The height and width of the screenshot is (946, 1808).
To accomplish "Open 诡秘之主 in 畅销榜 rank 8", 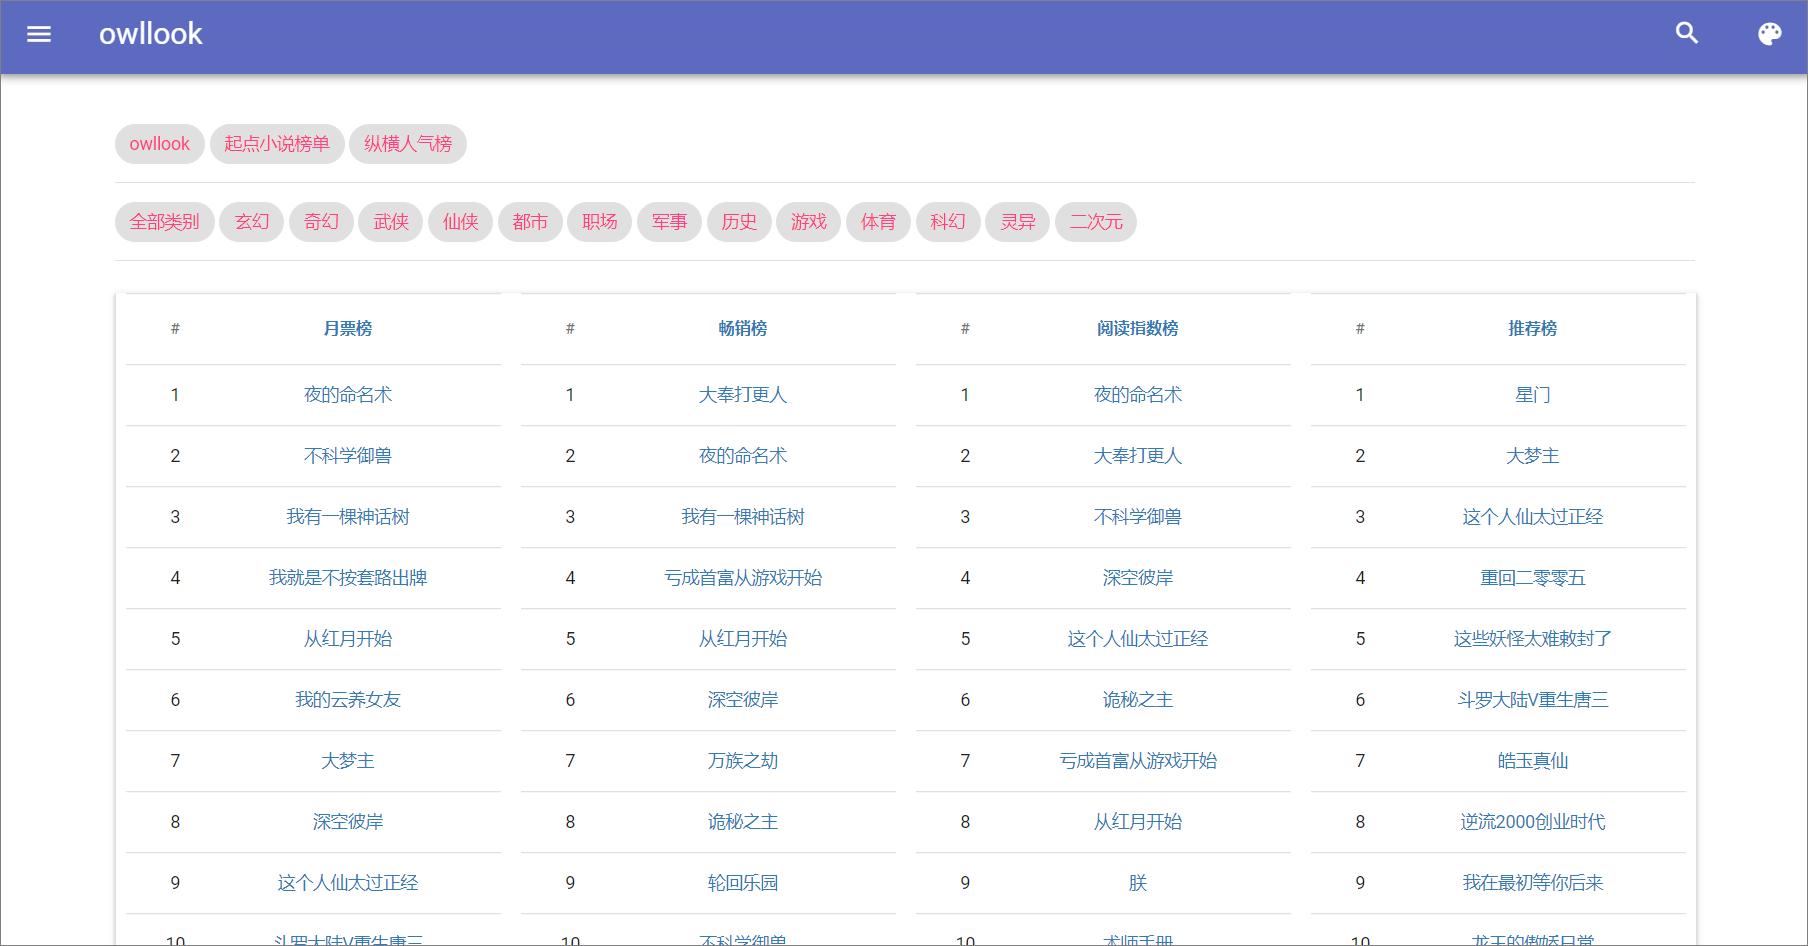I will (743, 822).
